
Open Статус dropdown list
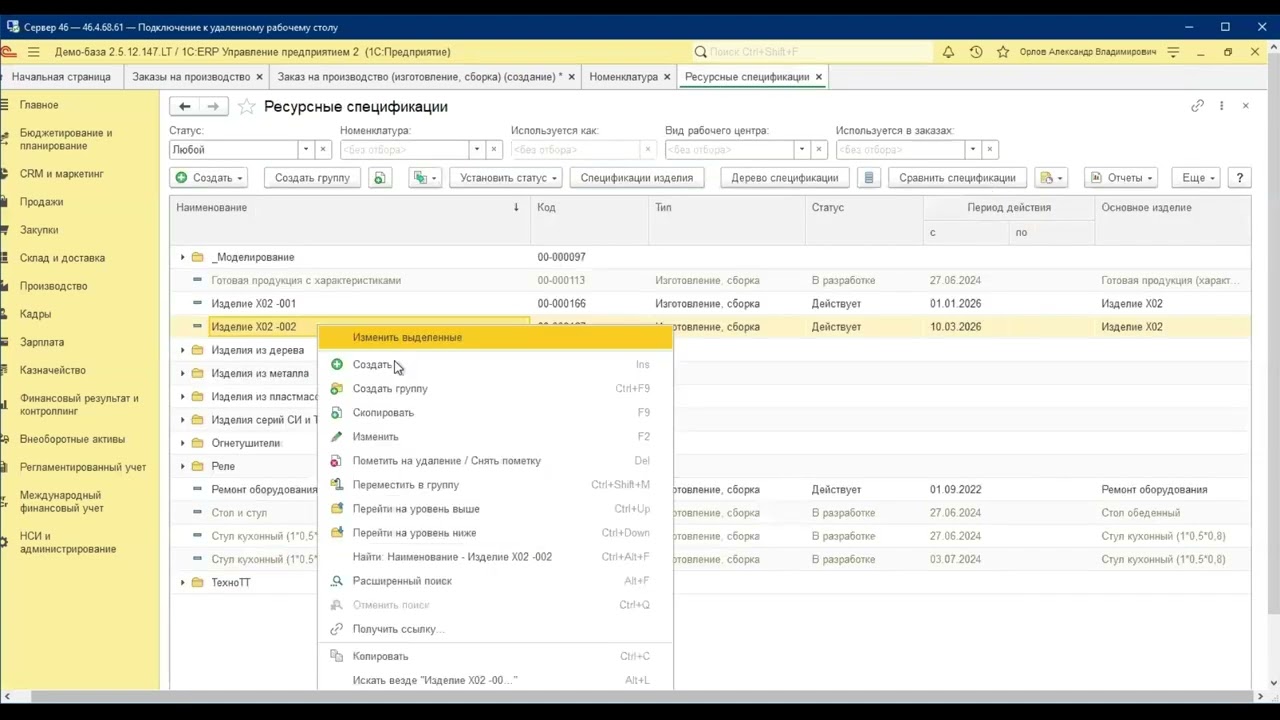pyautogui.click(x=306, y=150)
